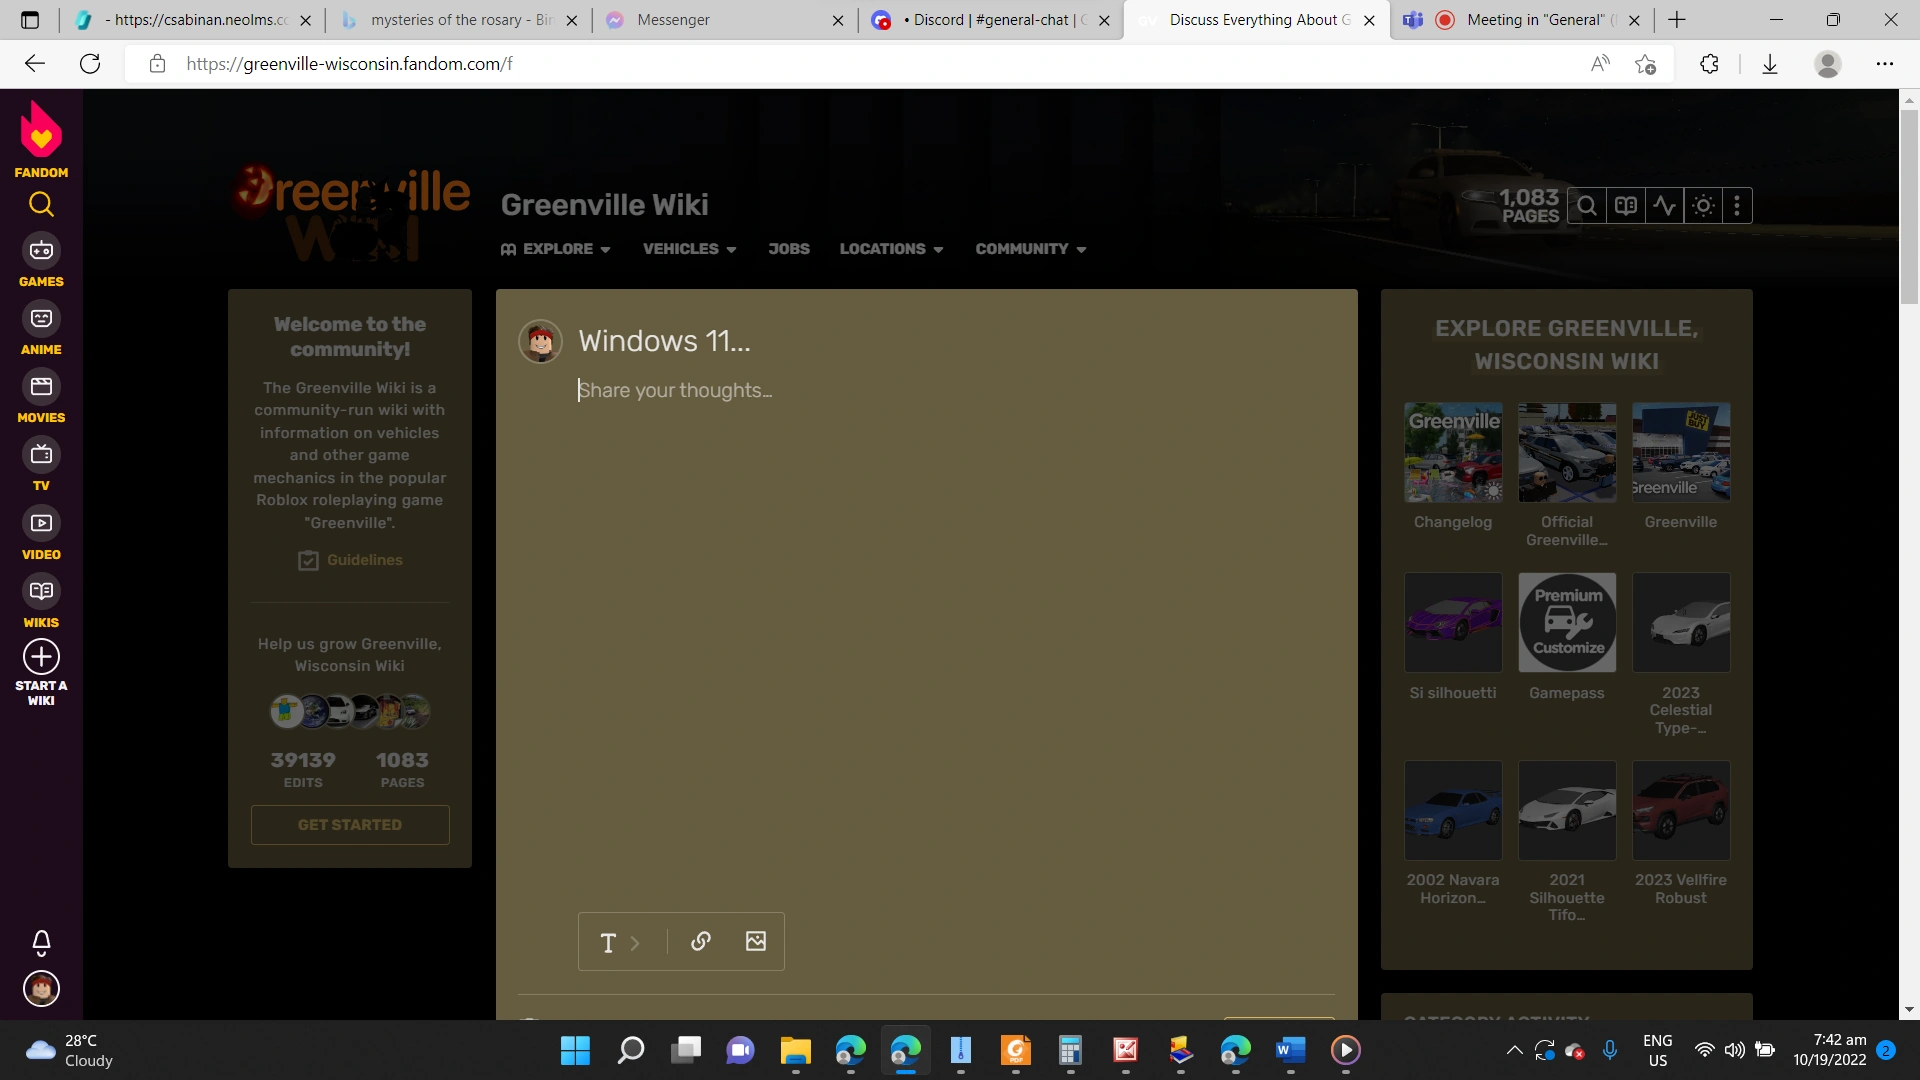This screenshot has height=1080, width=1920.
Task: Open the local wiki activity pulse icon
Action: click(x=1665, y=205)
